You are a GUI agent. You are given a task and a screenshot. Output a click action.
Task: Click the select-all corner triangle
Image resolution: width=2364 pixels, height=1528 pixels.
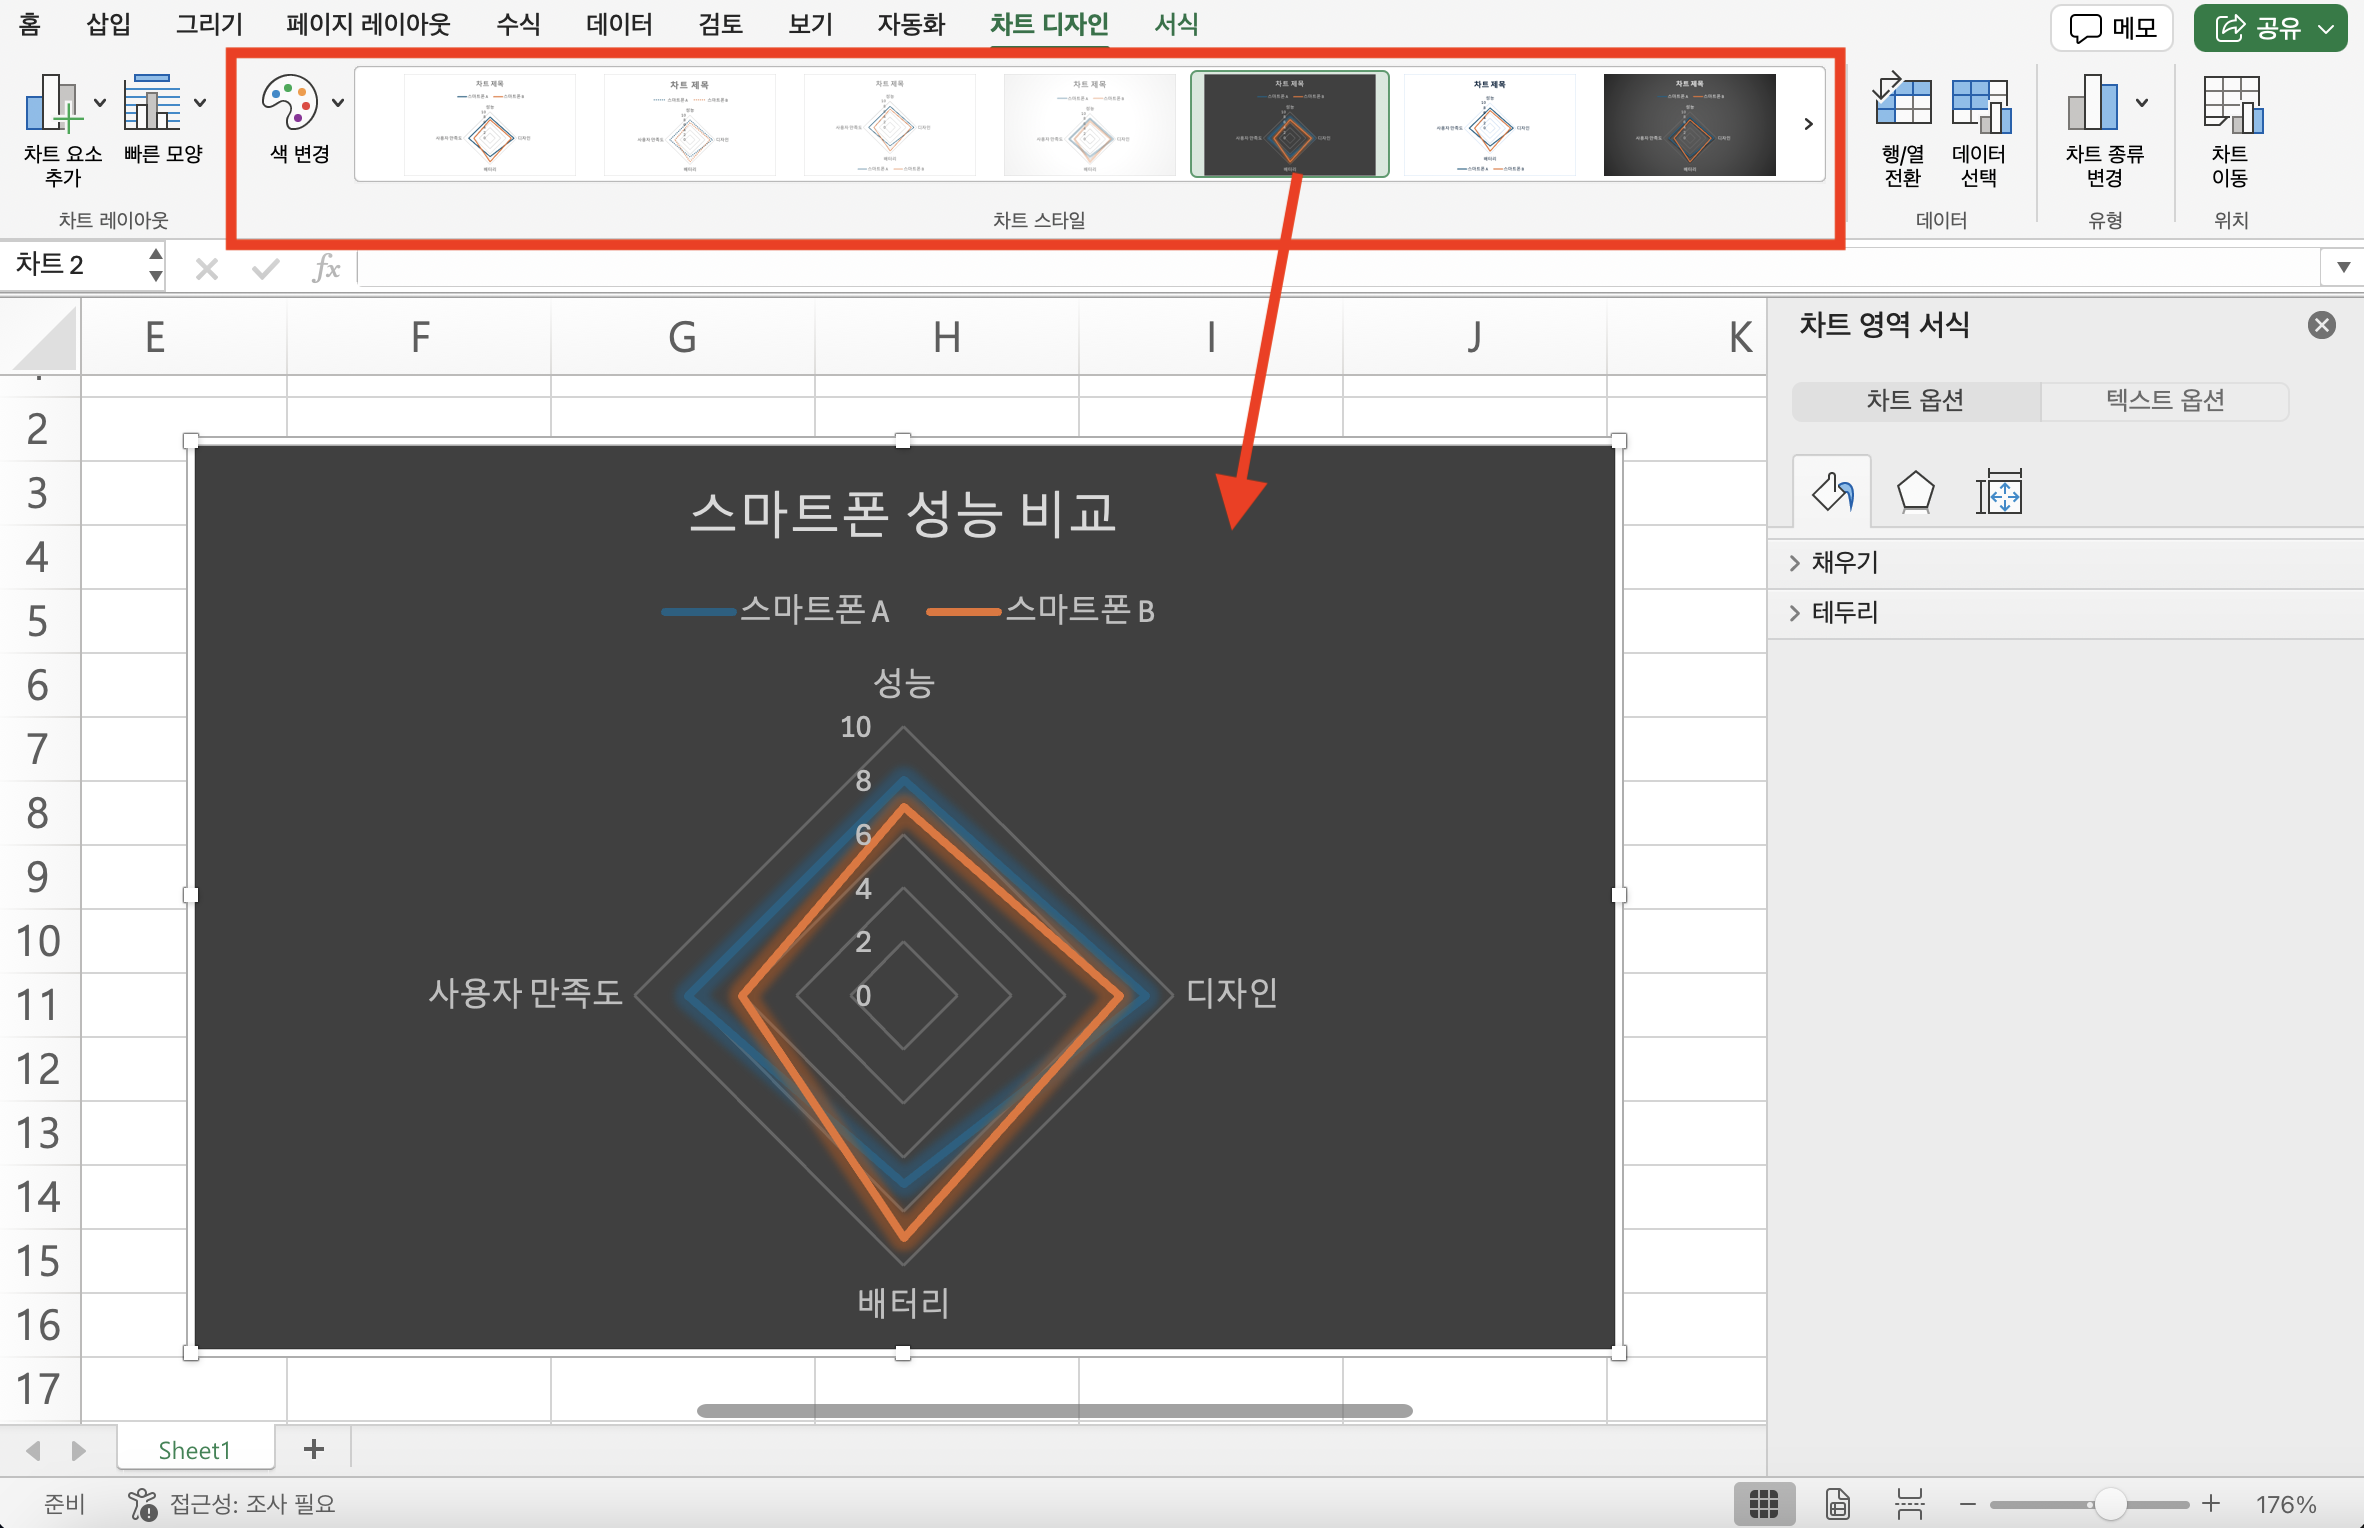[40, 338]
